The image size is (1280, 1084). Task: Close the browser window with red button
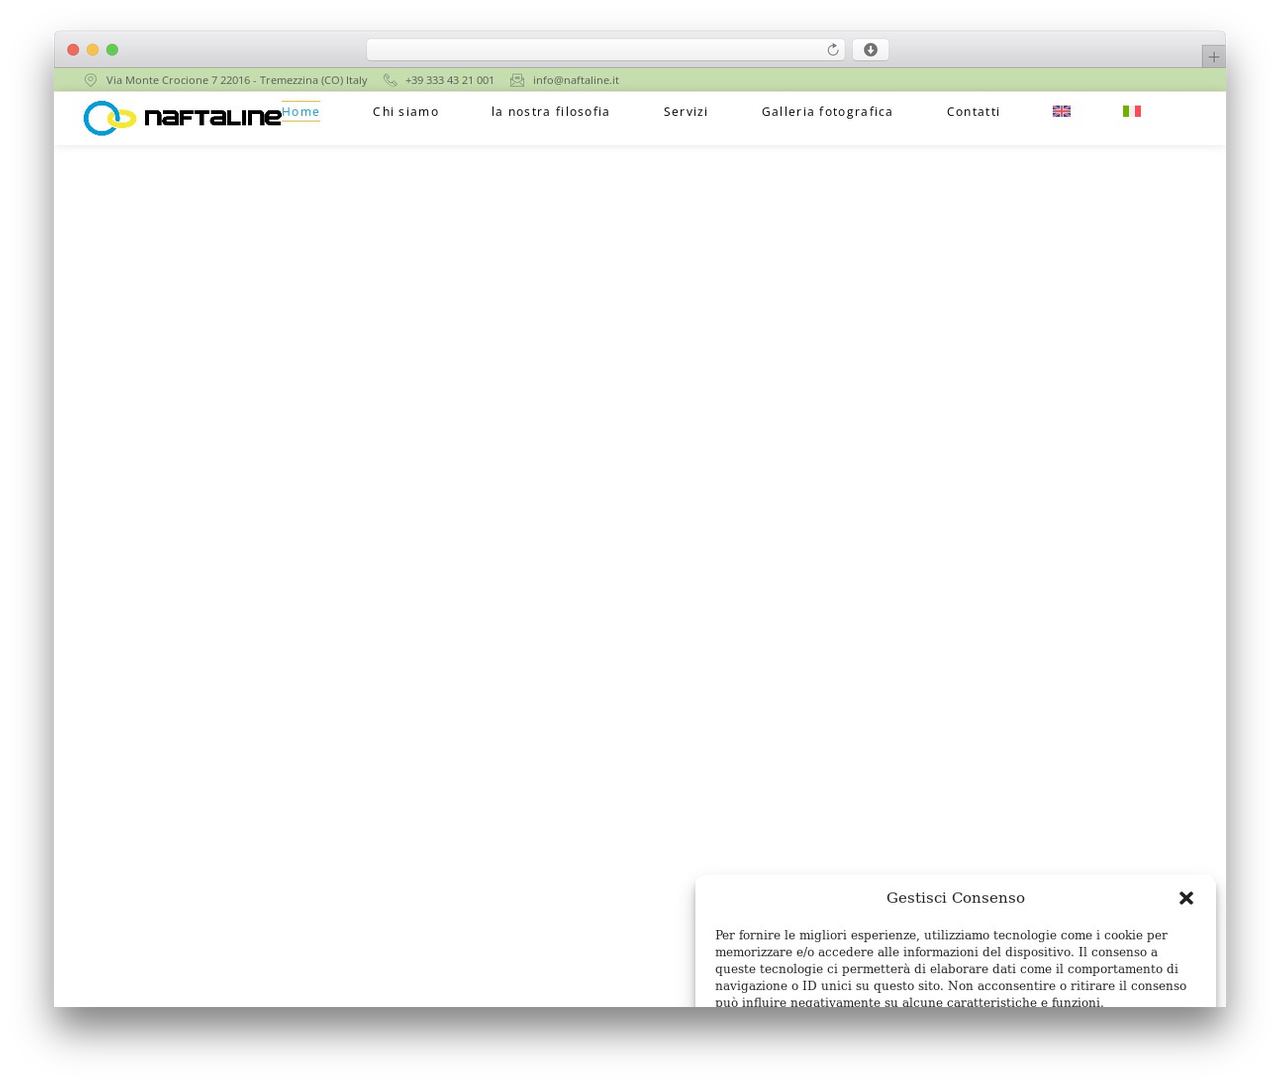coord(73,50)
